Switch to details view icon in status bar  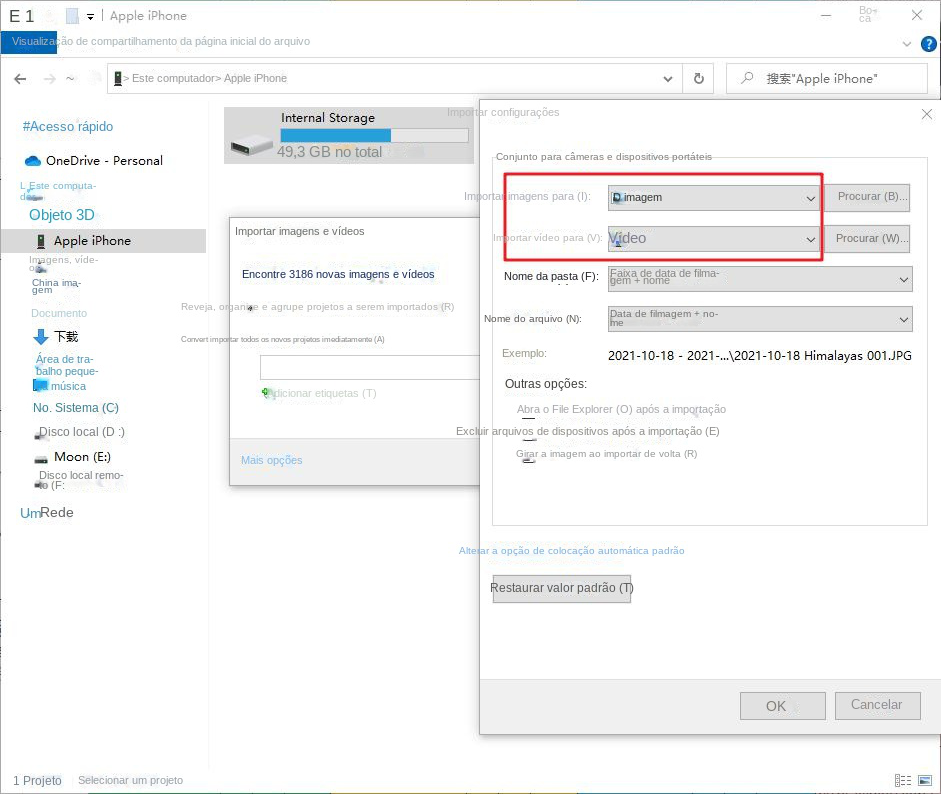pyautogui.click(x=903, y=780)
